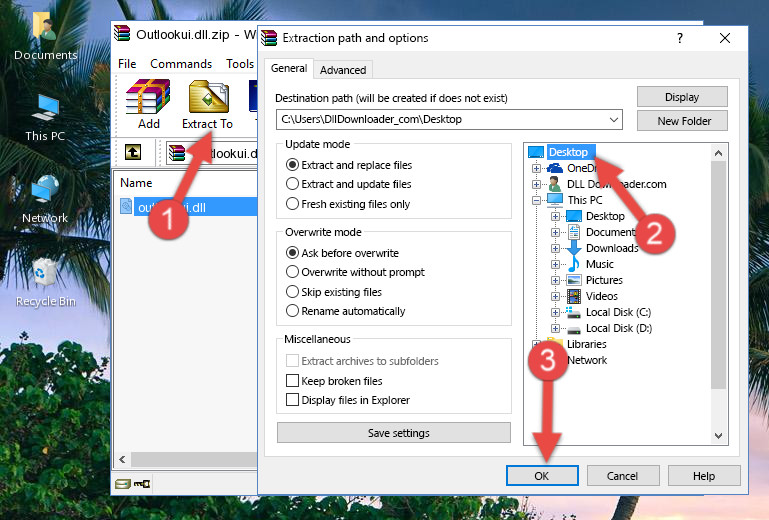Click the Save settings button
The width and height of the screenshot is (769, 520).
pyautogui.click(x=394, y=433)
